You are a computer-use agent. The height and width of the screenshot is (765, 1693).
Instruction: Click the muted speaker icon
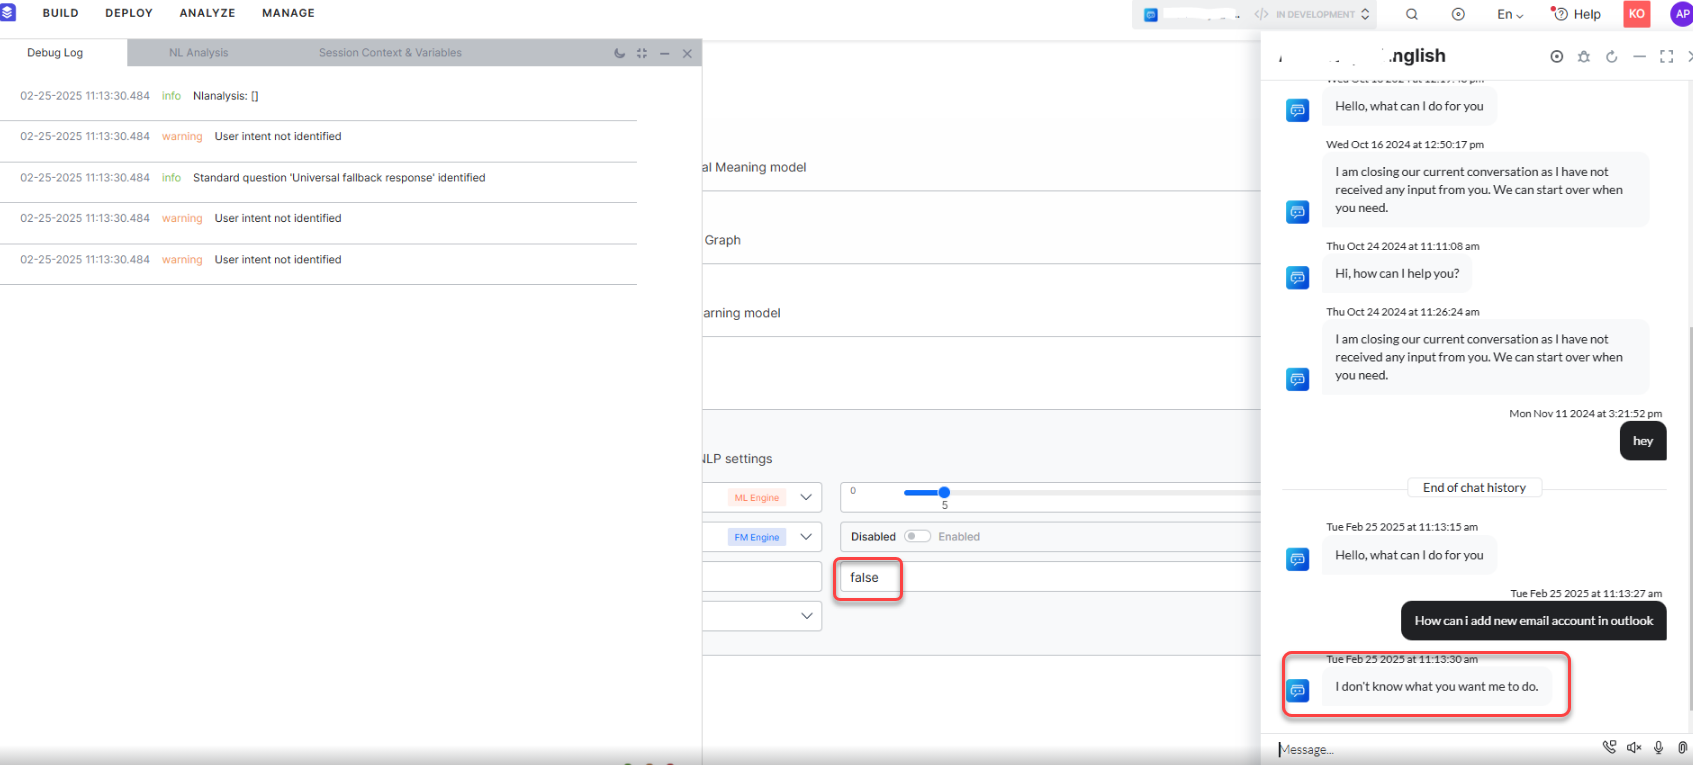click(x=1634, y=748)
